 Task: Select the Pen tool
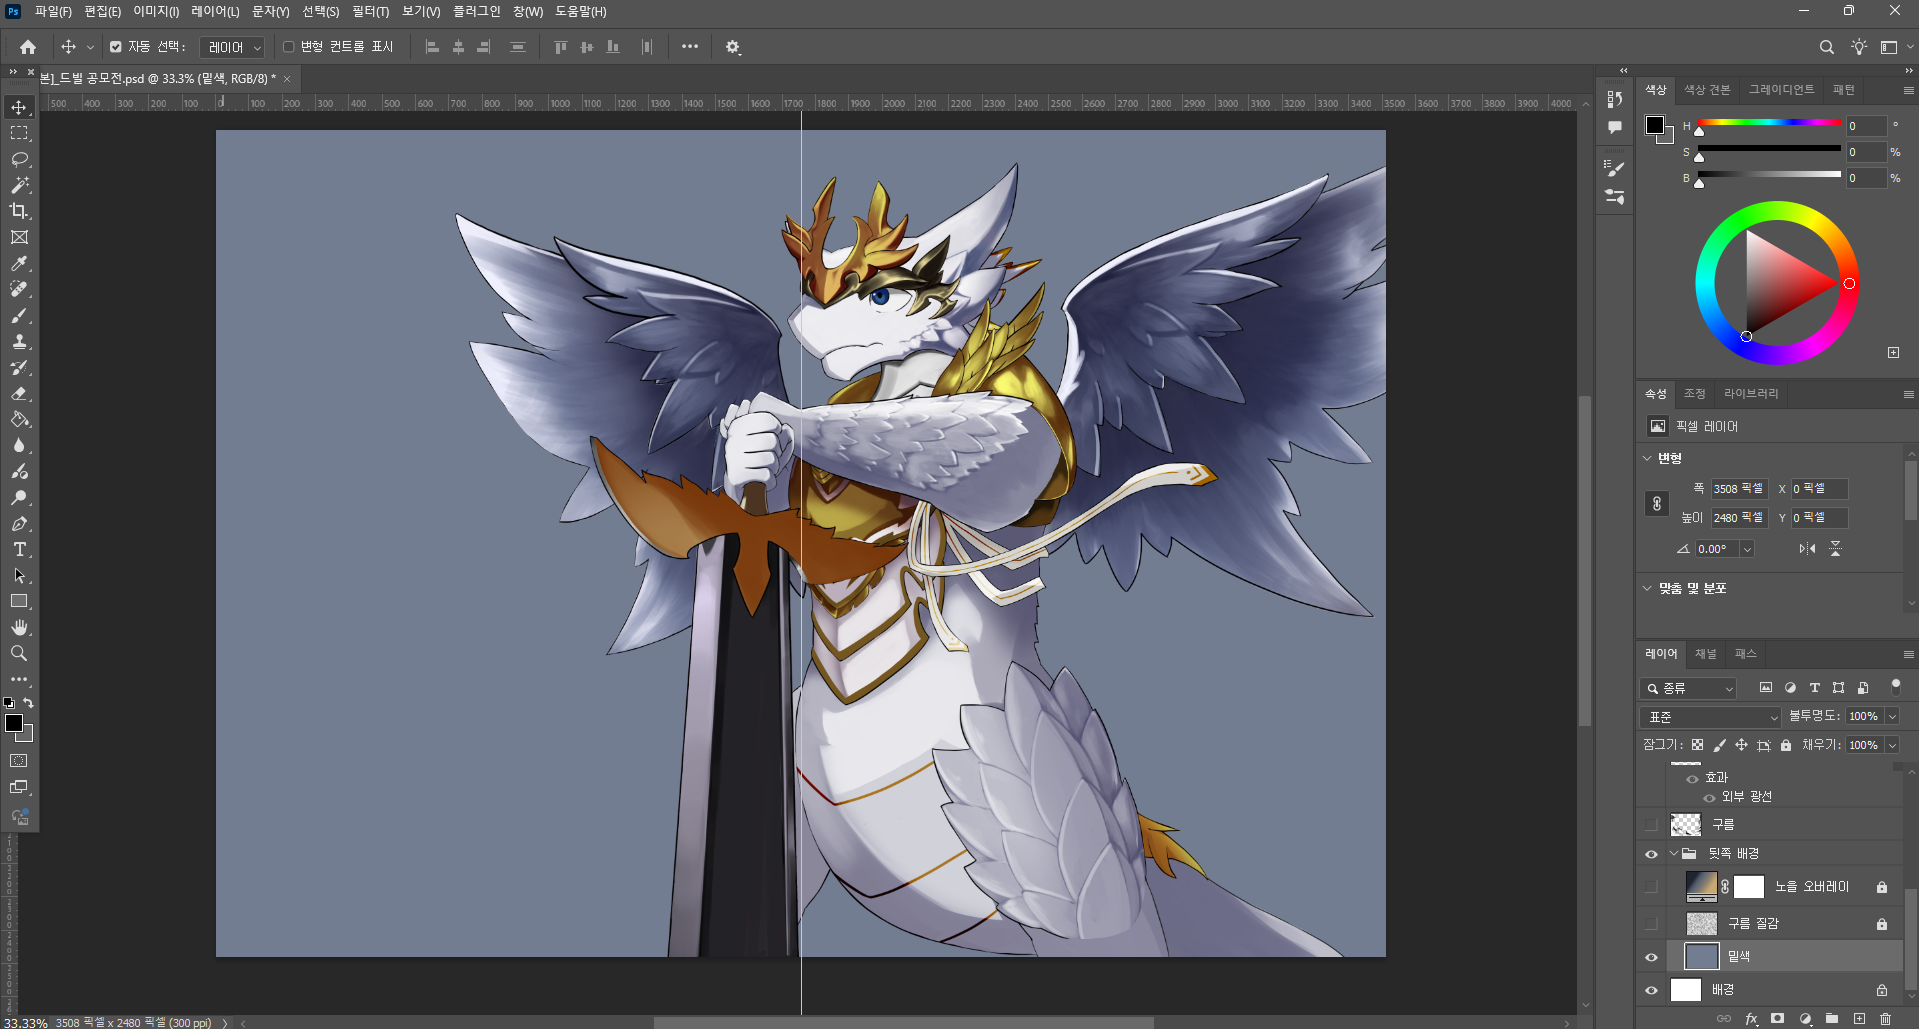(19, 523)
